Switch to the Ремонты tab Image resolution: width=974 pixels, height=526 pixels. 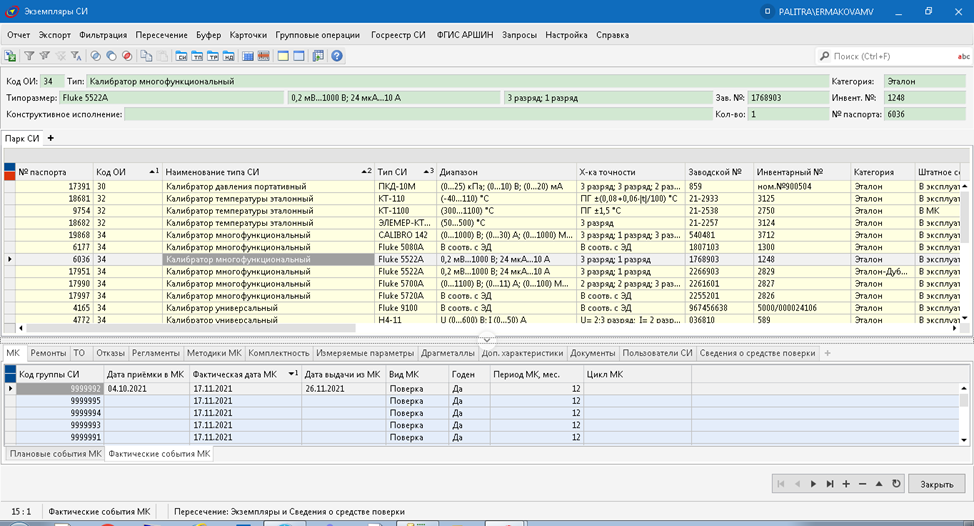coord(48,353)
